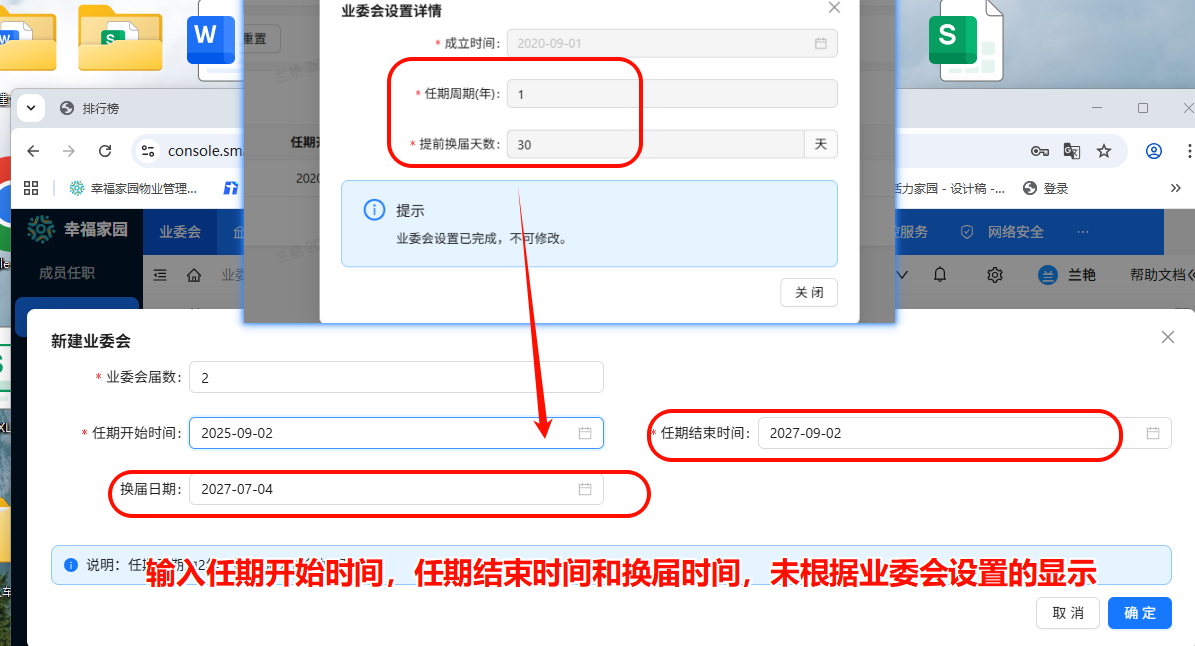This screenshot has width=1195, height=646.
Task: Open the ... overflow menu in the nav bar
Action: (1082, 231)
